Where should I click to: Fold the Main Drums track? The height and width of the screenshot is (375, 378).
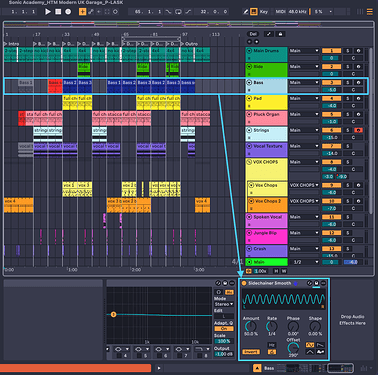click(x=249, y=51)
